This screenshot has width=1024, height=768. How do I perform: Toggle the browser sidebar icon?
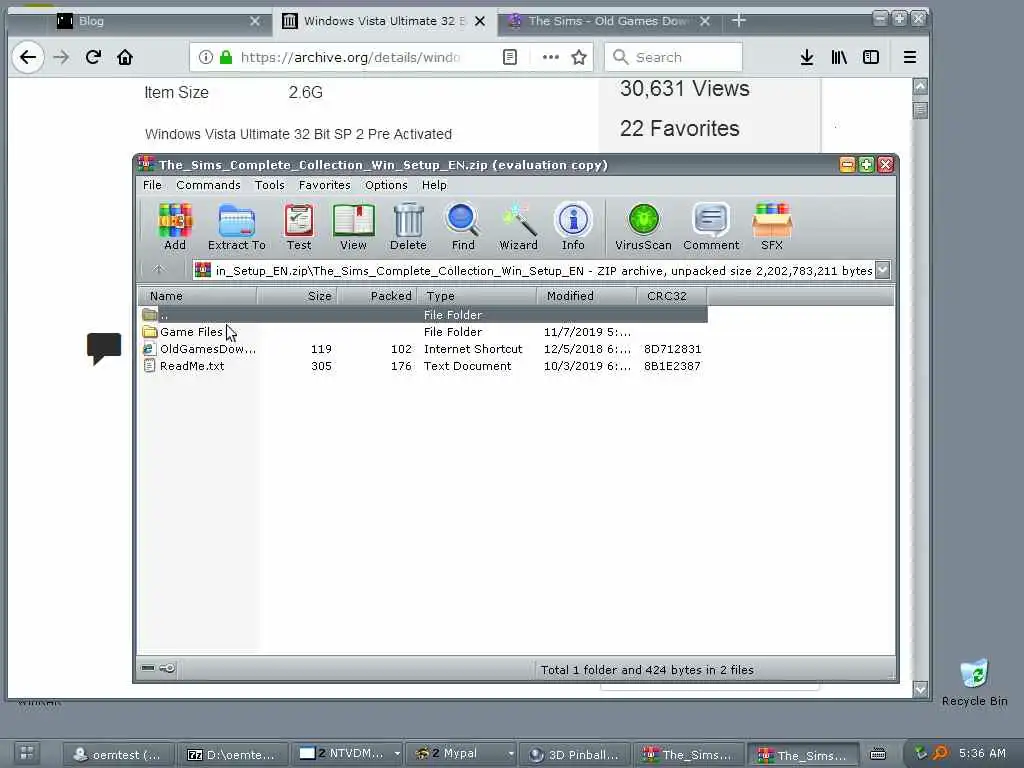pos(871,57)
